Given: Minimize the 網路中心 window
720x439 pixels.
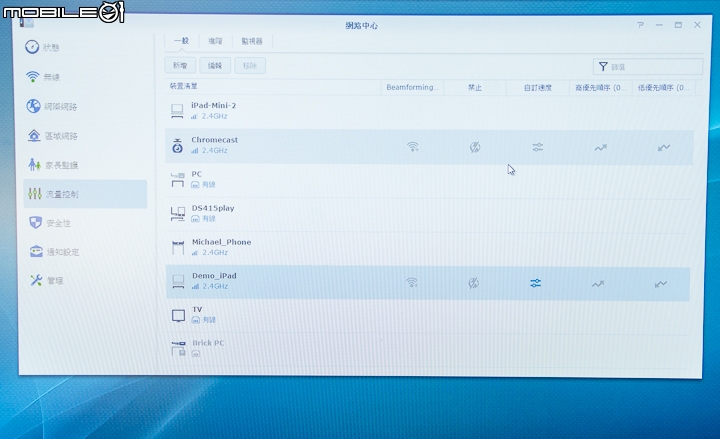Looking at the screenshot, I should [659, 25].
